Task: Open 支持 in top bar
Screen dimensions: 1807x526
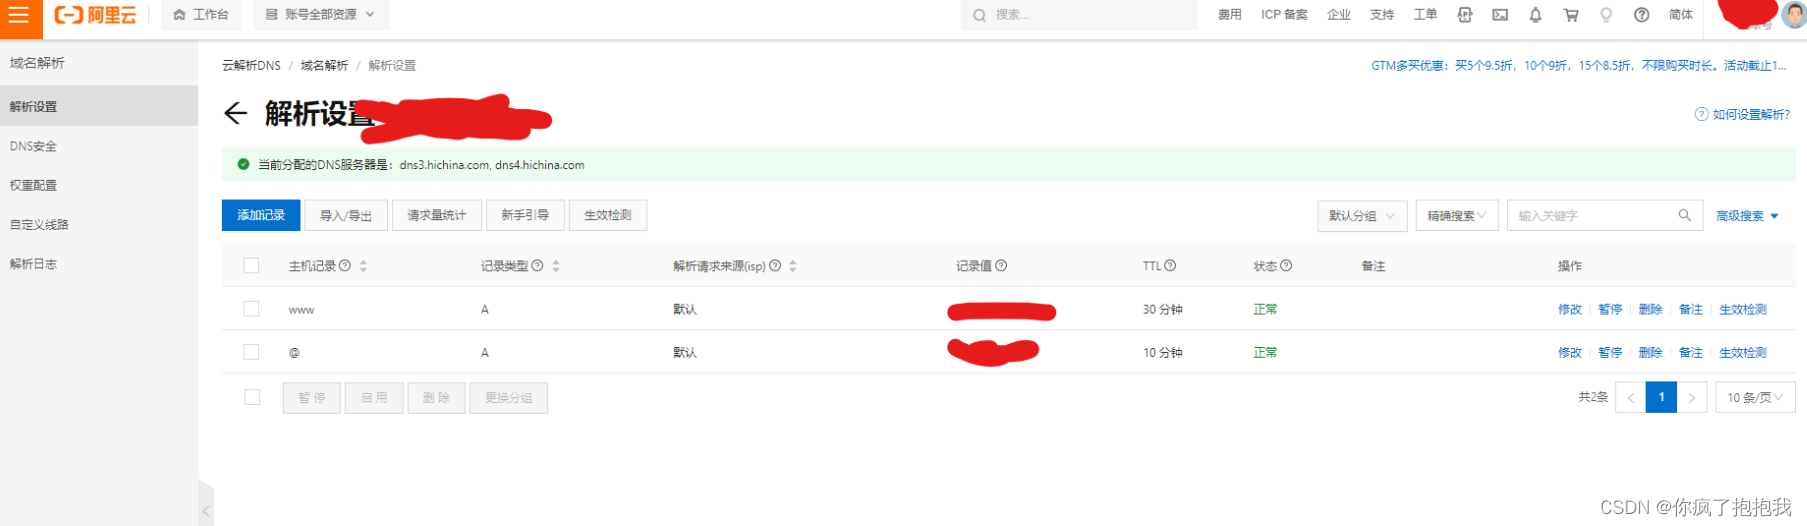Action: click(x=1382, y=15)
